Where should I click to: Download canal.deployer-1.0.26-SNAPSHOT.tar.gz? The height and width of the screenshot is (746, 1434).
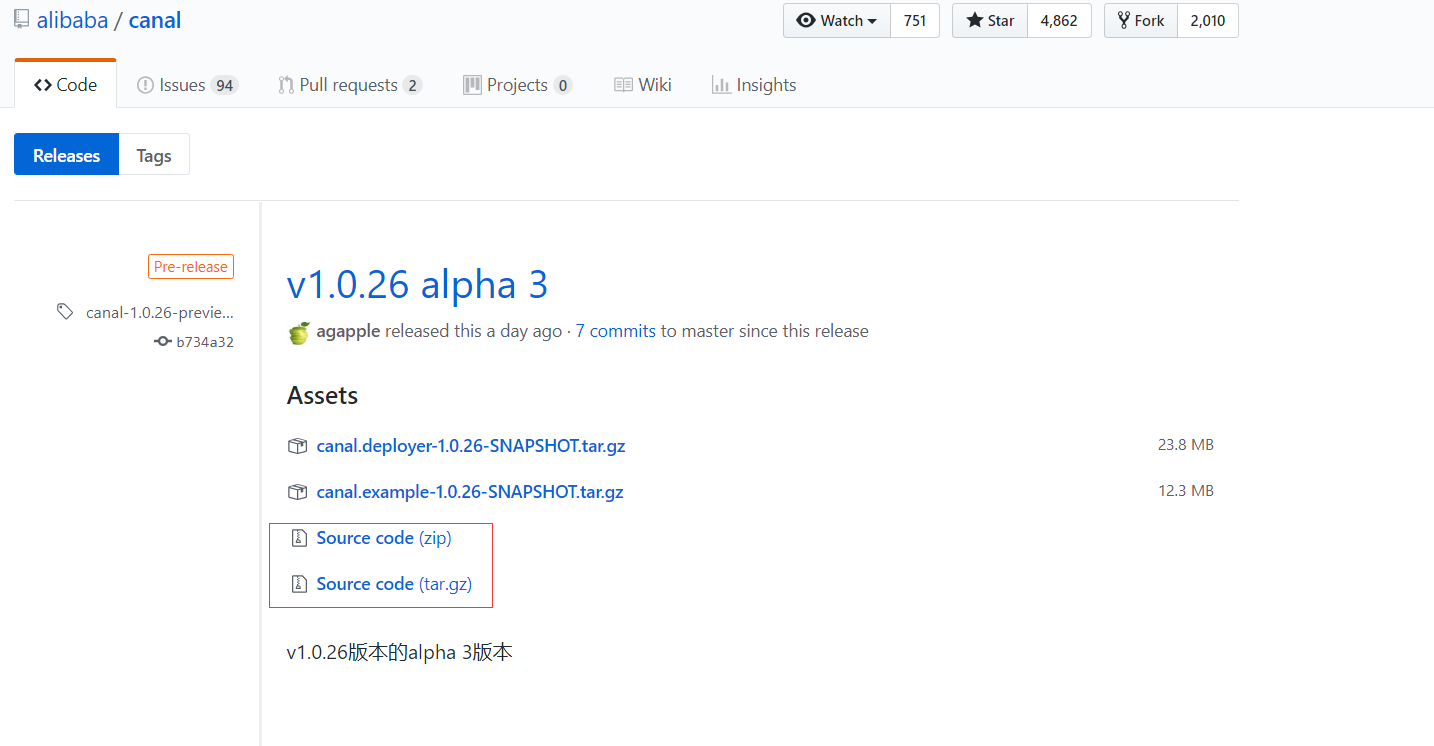click(471, 446)
